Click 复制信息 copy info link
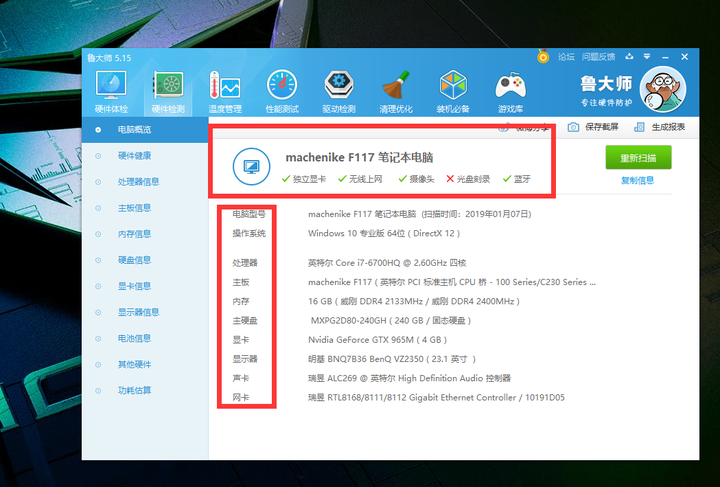Screen dimensions: 720x487 point(637,180)
